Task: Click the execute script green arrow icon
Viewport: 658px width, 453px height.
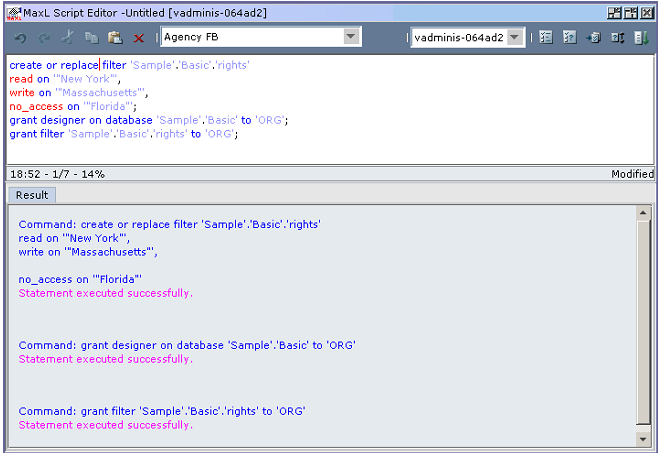Action: [642, 38]
